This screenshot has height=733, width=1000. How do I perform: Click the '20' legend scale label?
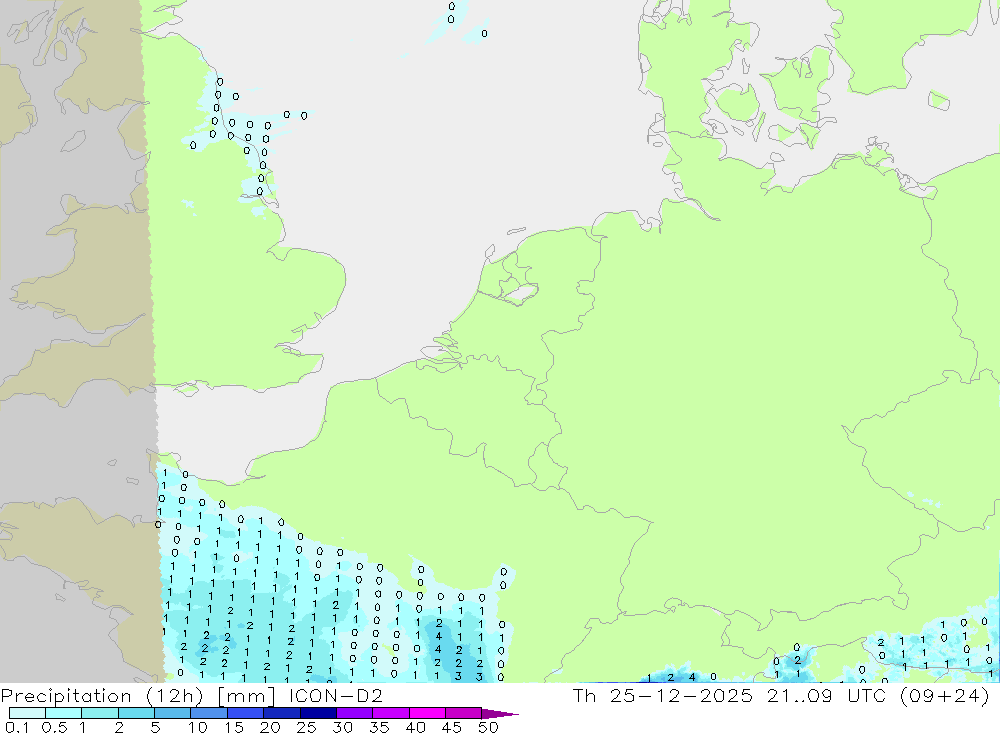pyautogui.click(x=270, y=727)
